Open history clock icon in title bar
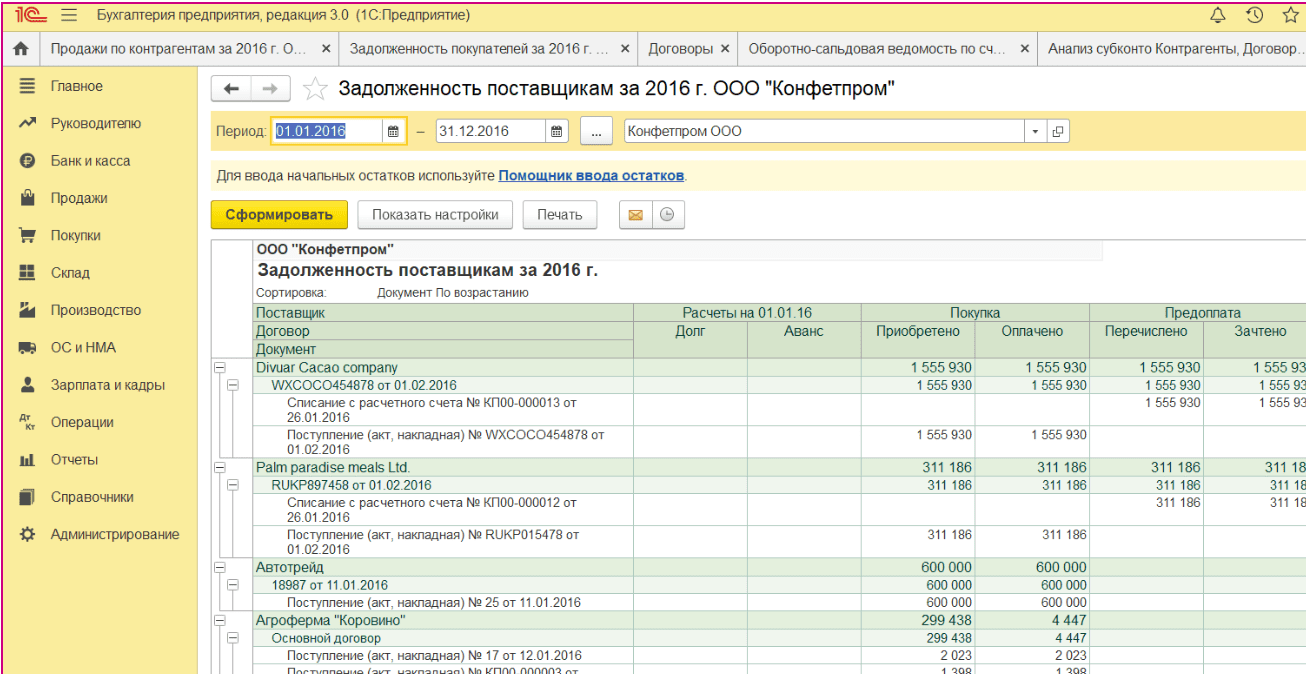 point(1254,15)
